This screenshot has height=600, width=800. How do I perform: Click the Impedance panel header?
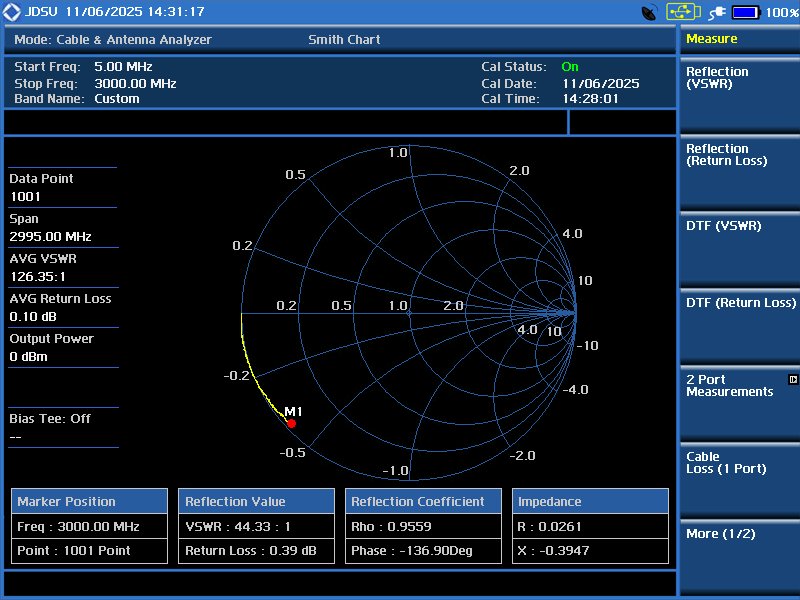590,502
